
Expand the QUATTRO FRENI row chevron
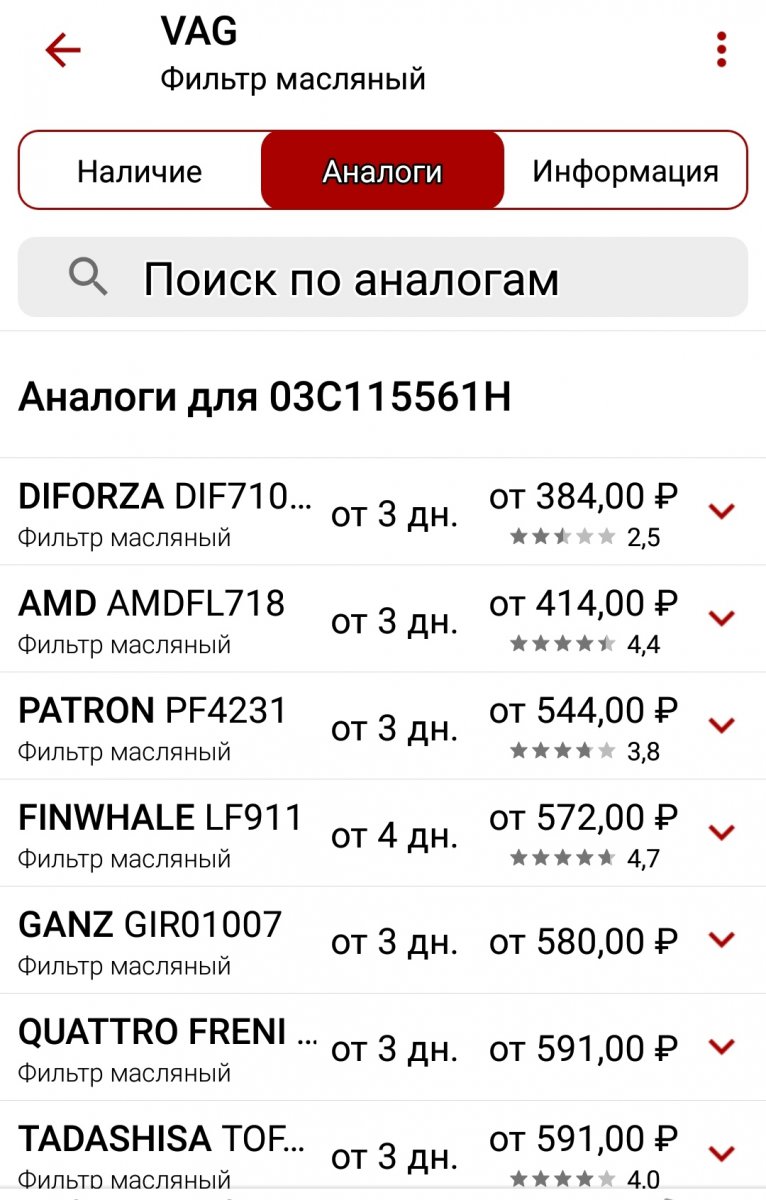(x=721, y=1047)
